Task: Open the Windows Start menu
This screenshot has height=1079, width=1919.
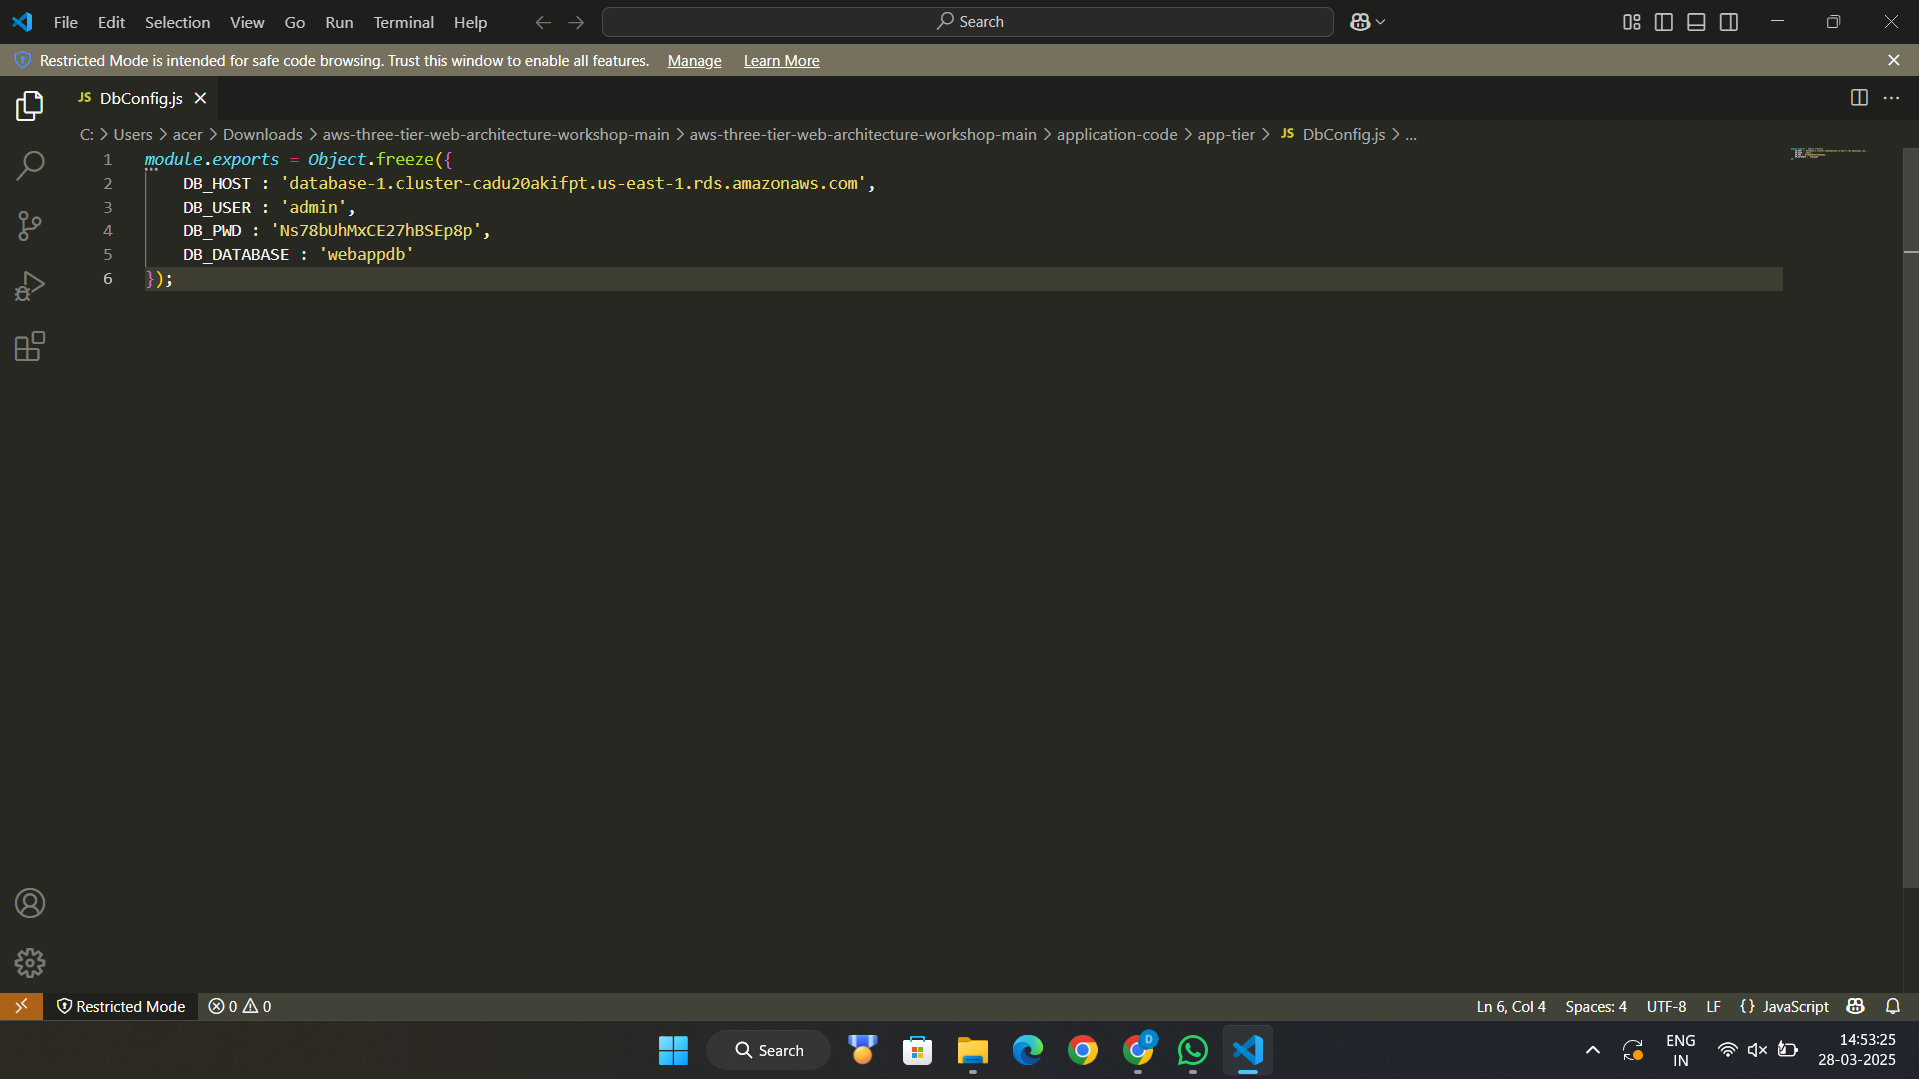Action: (x=673, y=1050)
